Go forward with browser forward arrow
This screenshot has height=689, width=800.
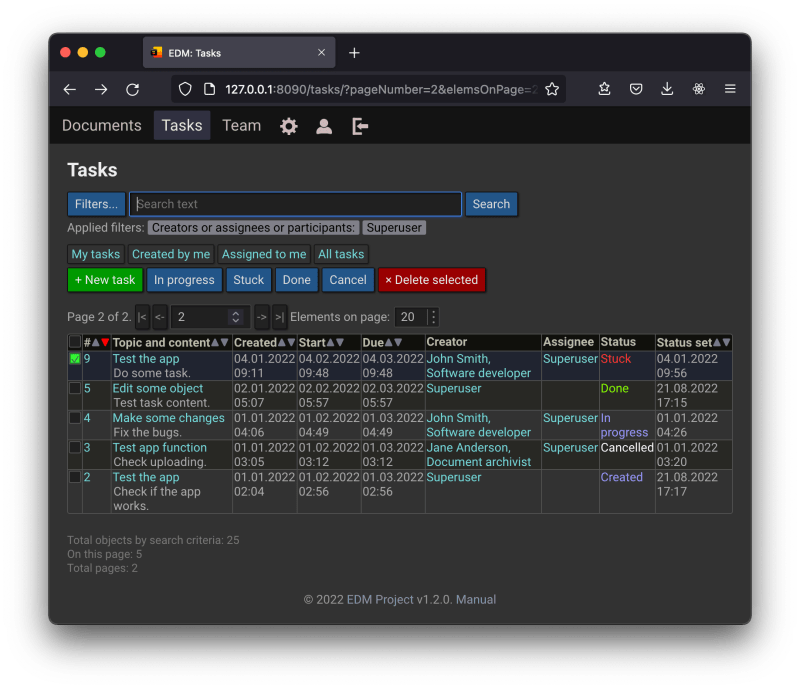(x=101, y=89)
